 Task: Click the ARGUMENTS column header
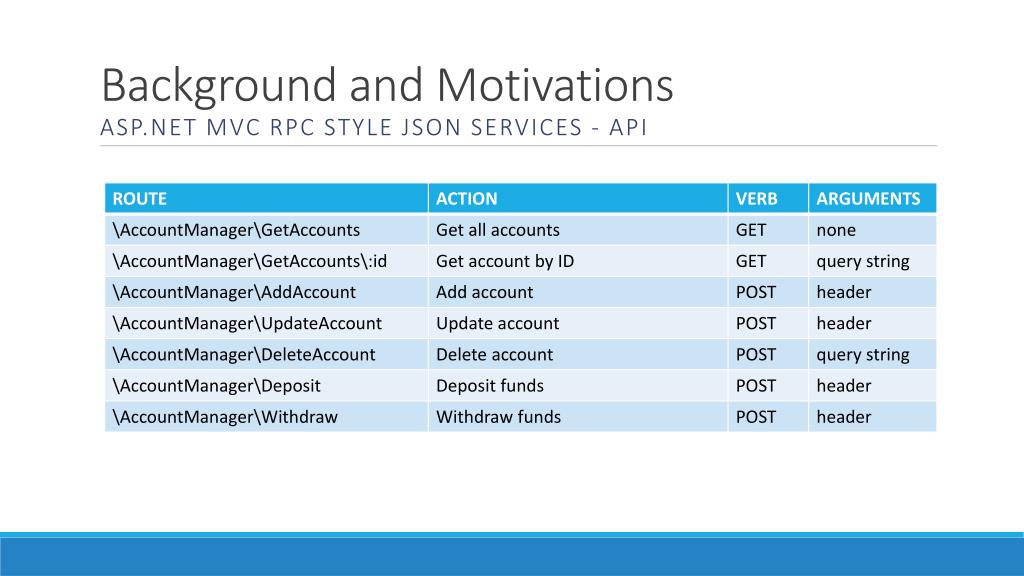pos(872,199)
